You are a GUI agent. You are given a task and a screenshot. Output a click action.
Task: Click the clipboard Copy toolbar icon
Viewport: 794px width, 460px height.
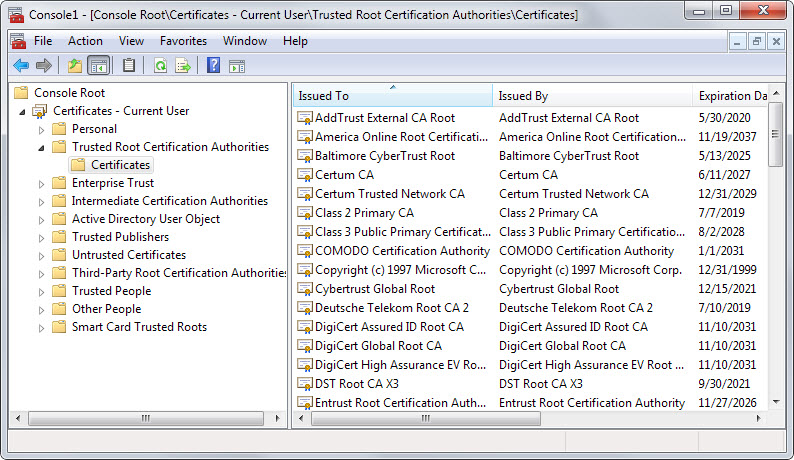click(129, 65)
